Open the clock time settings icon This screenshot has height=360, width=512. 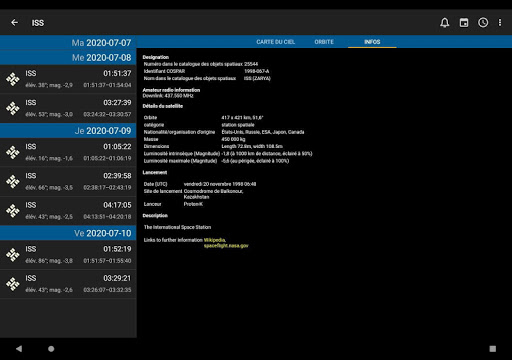[483, 22]
